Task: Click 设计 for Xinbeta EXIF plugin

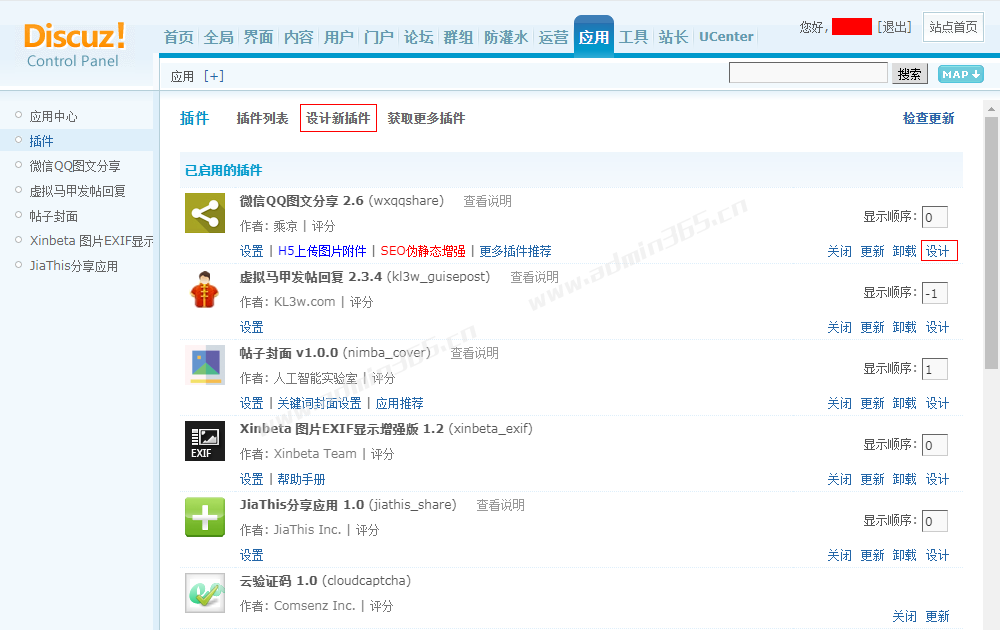Action: pyautogui.click(x=937, y=479)
